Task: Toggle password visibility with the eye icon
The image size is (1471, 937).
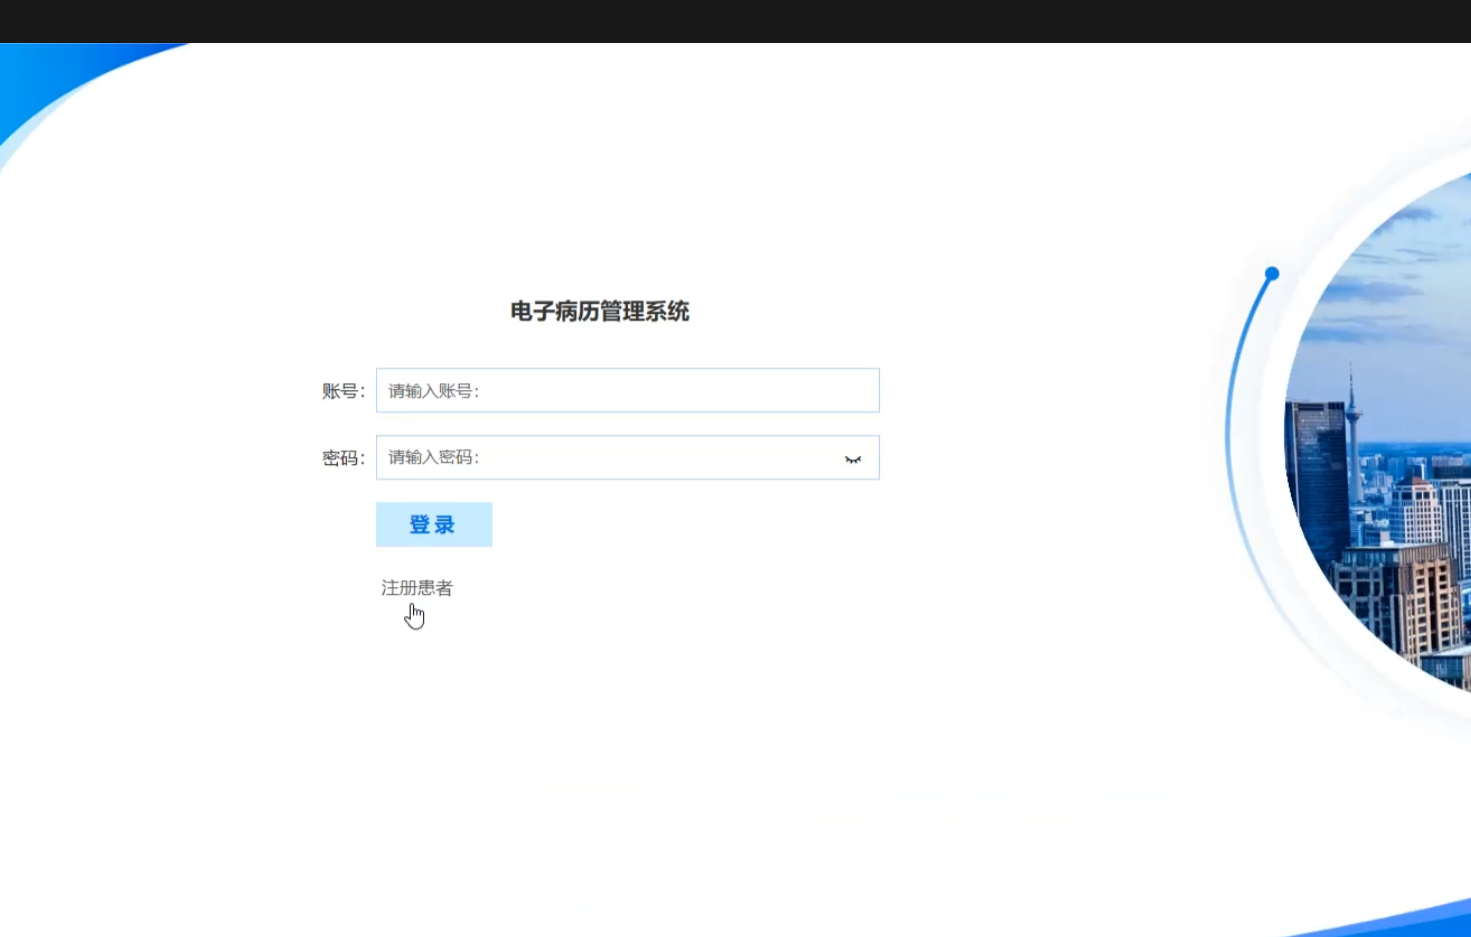Action: 852,459
